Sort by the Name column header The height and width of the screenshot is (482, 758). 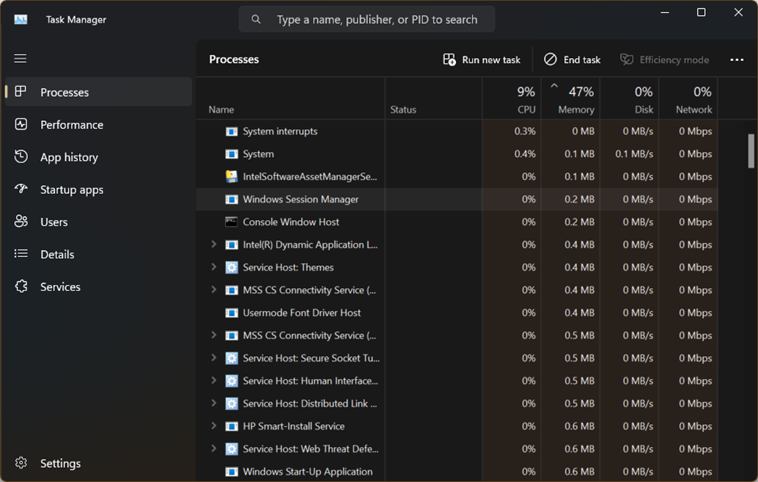pyautogui.click(x=291, y=99)
